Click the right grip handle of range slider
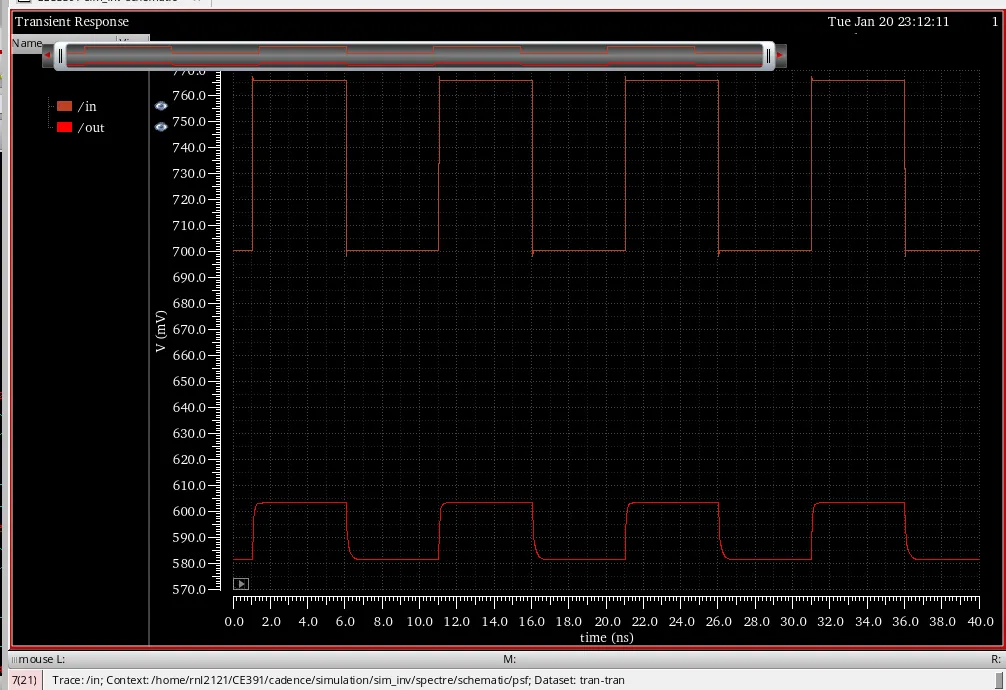 768,56
